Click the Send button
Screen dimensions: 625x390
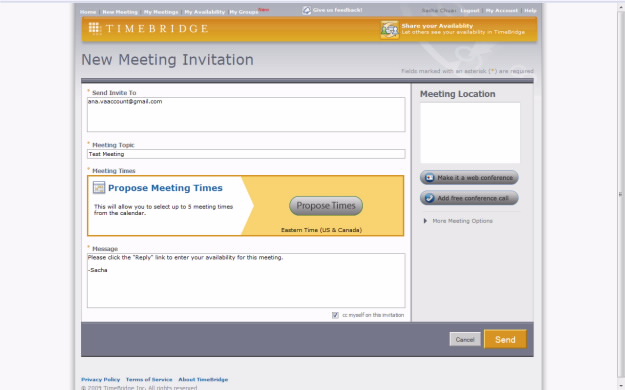point(505,339)
